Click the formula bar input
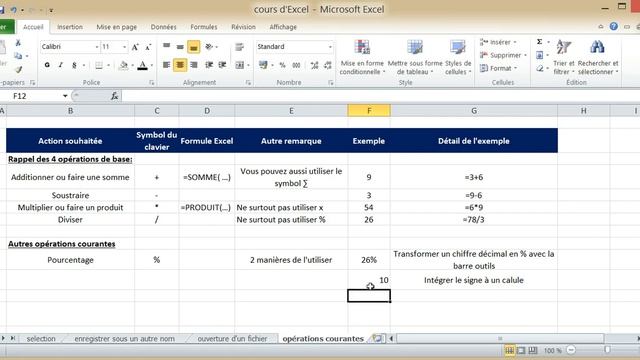This screenshot has width=640, height=360. click(x=380, y=96)
